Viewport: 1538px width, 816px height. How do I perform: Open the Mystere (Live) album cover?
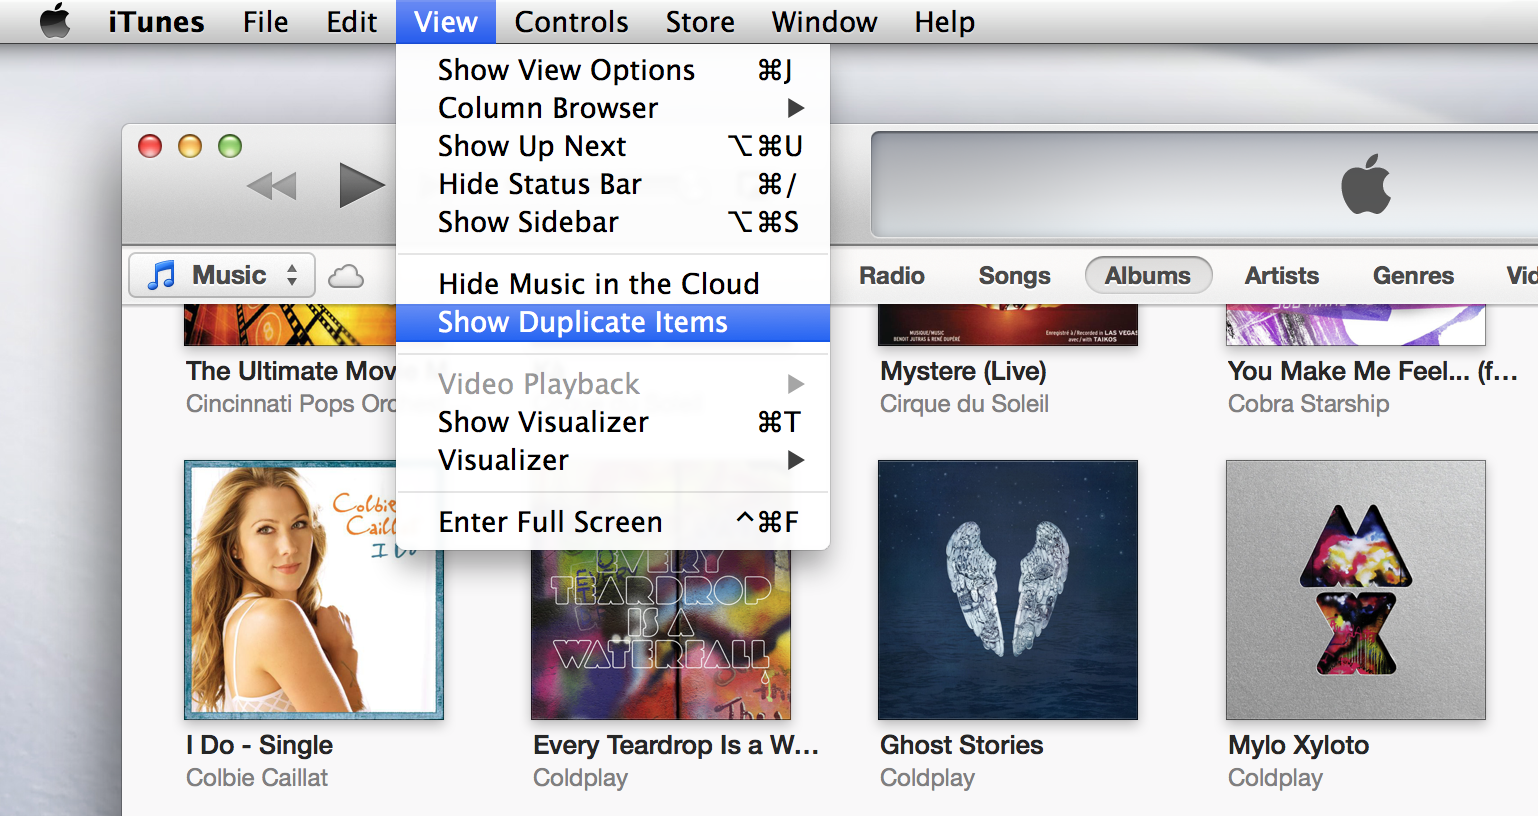pyautogui.click(x=1008, y=325)
